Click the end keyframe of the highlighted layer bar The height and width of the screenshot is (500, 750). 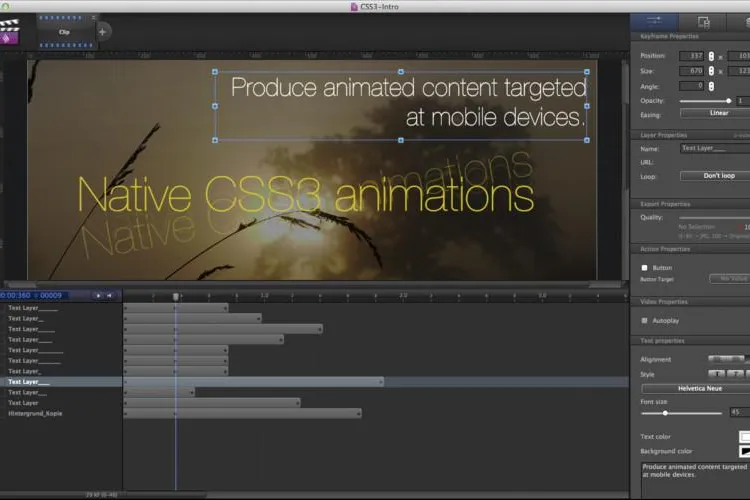pyautogui.click(x=382, y=382)
